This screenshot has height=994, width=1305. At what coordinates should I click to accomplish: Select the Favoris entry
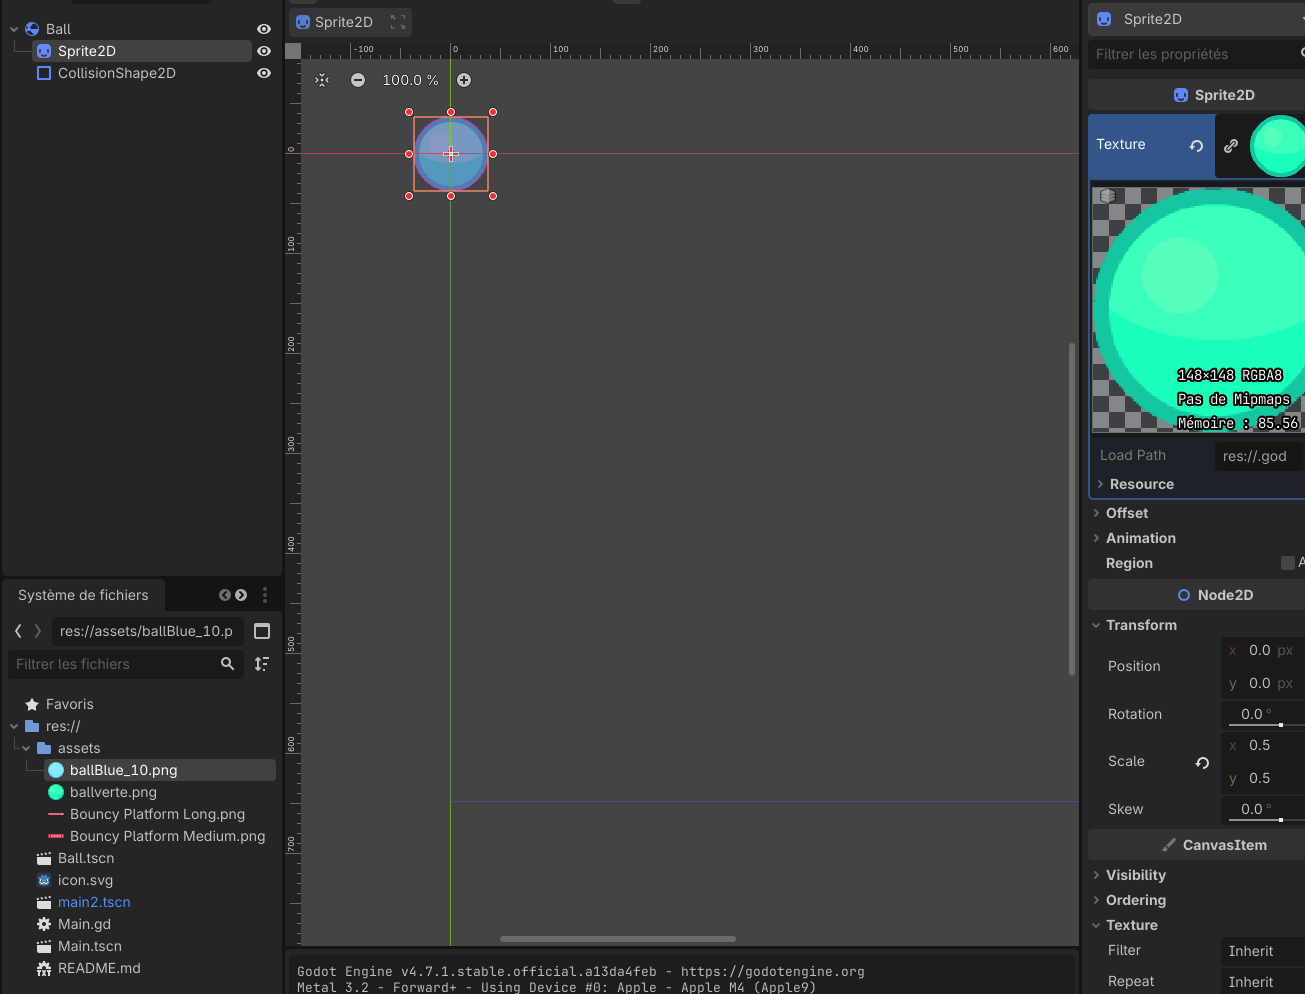pos(69,704)
